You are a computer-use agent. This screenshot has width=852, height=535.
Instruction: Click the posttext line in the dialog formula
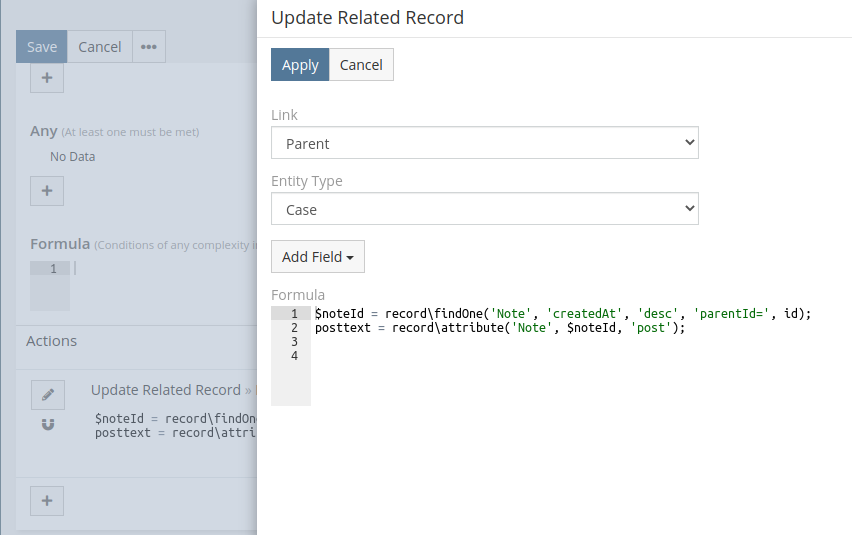[x=500, y=328]
